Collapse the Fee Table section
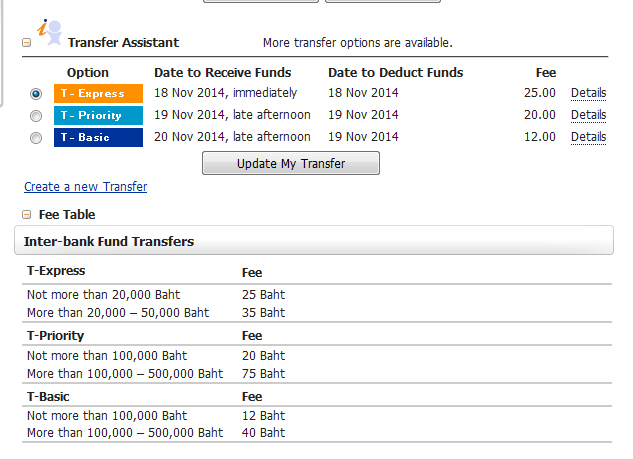The height and width of the screenshot is (459, 633). pyautogui.click(x=27, y=214)
